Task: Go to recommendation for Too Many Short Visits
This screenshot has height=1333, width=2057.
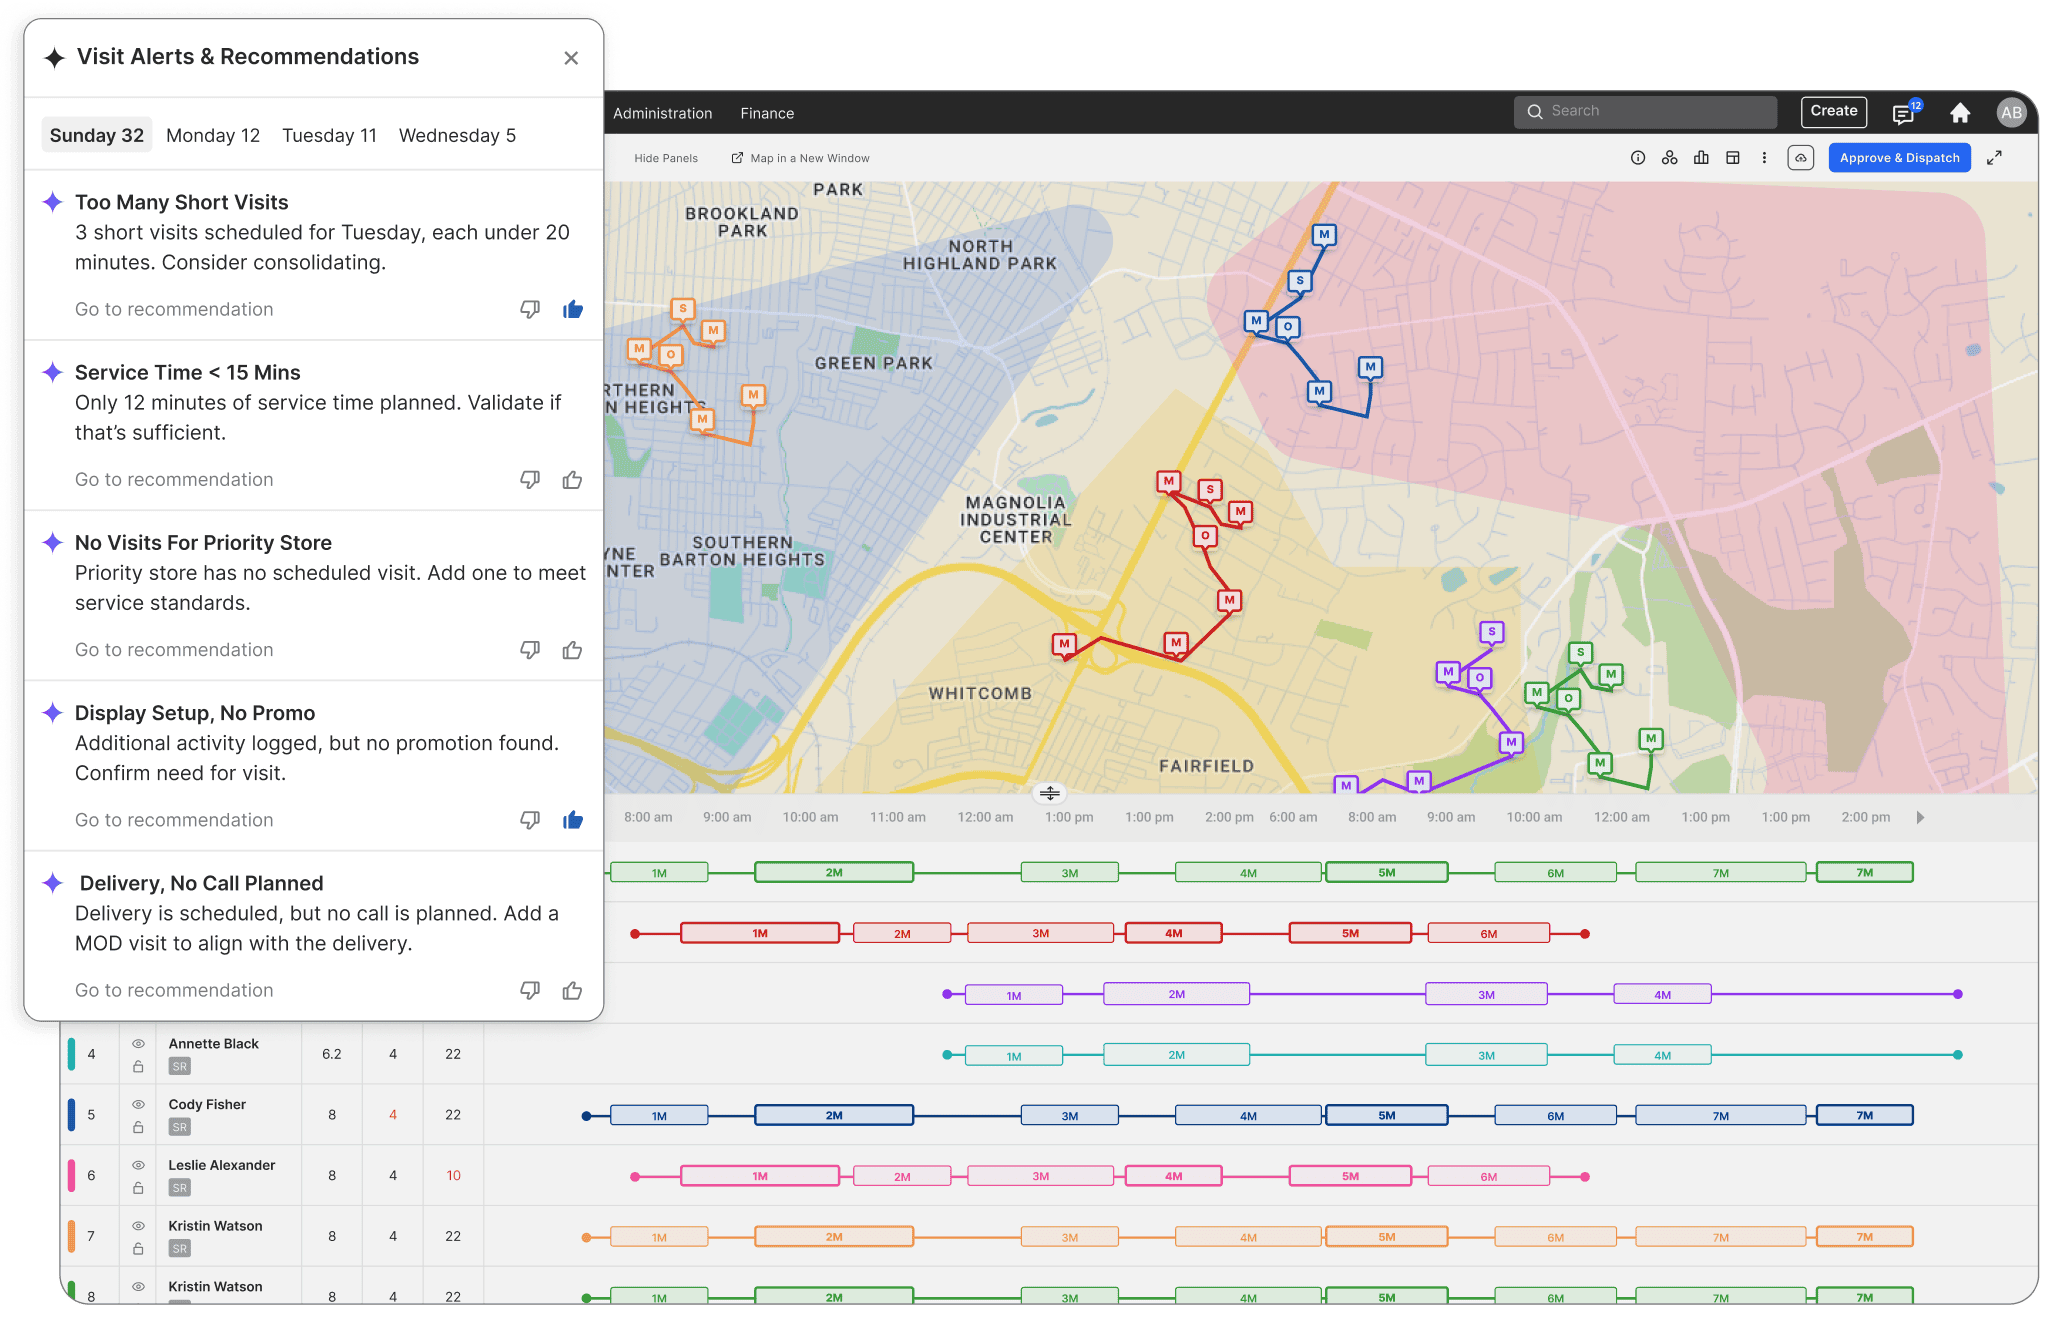Action: tap(174, 309)
